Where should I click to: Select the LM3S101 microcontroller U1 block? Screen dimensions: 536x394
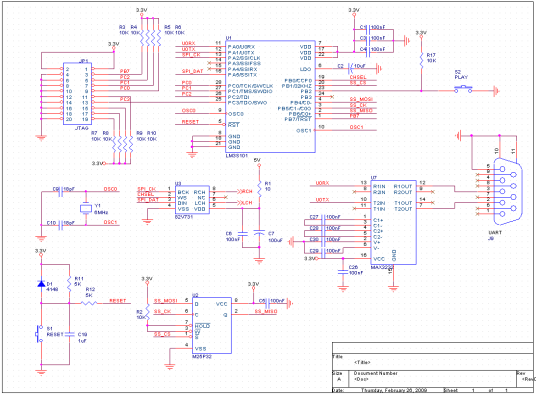point(270,97)
